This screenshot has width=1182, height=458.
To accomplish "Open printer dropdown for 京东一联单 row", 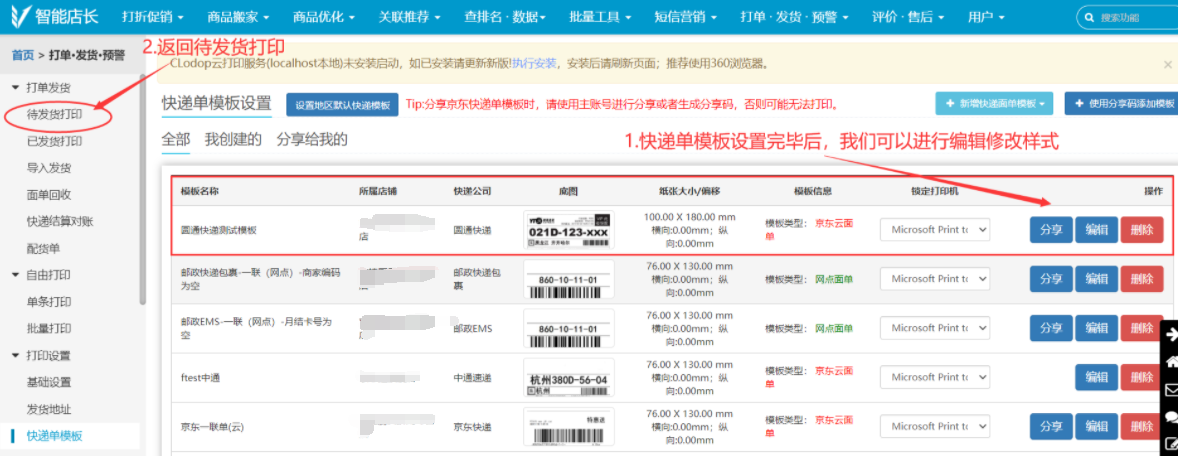I will [x=934, y=426].
